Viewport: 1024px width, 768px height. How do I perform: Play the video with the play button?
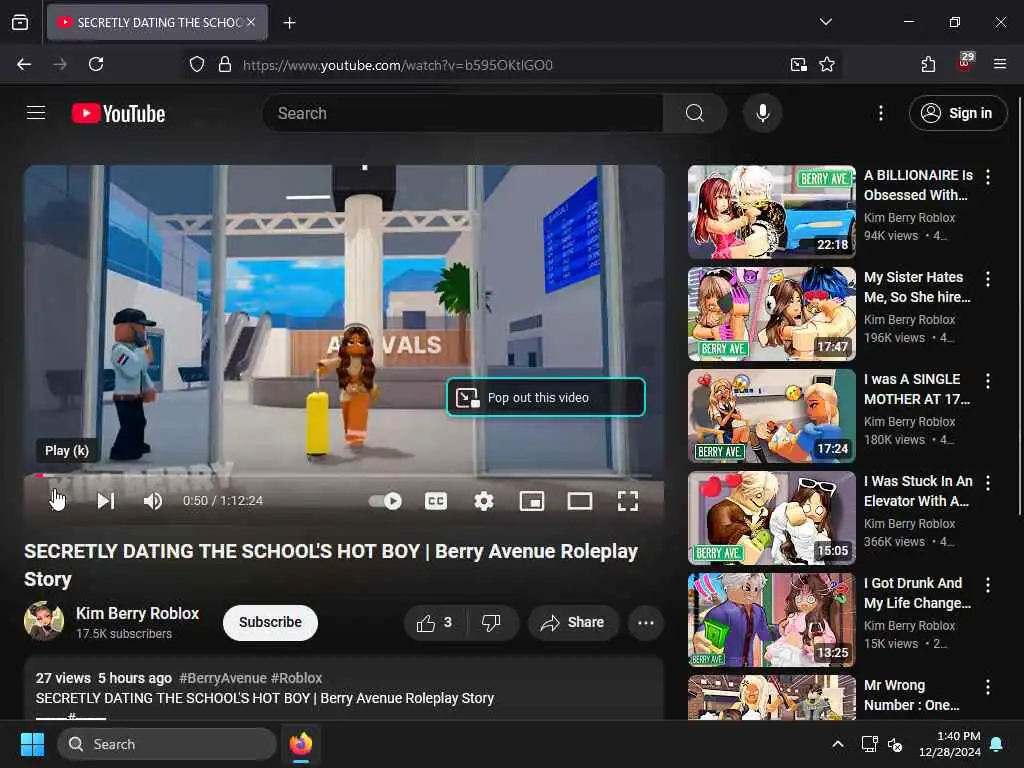click(x=57, y=501)
